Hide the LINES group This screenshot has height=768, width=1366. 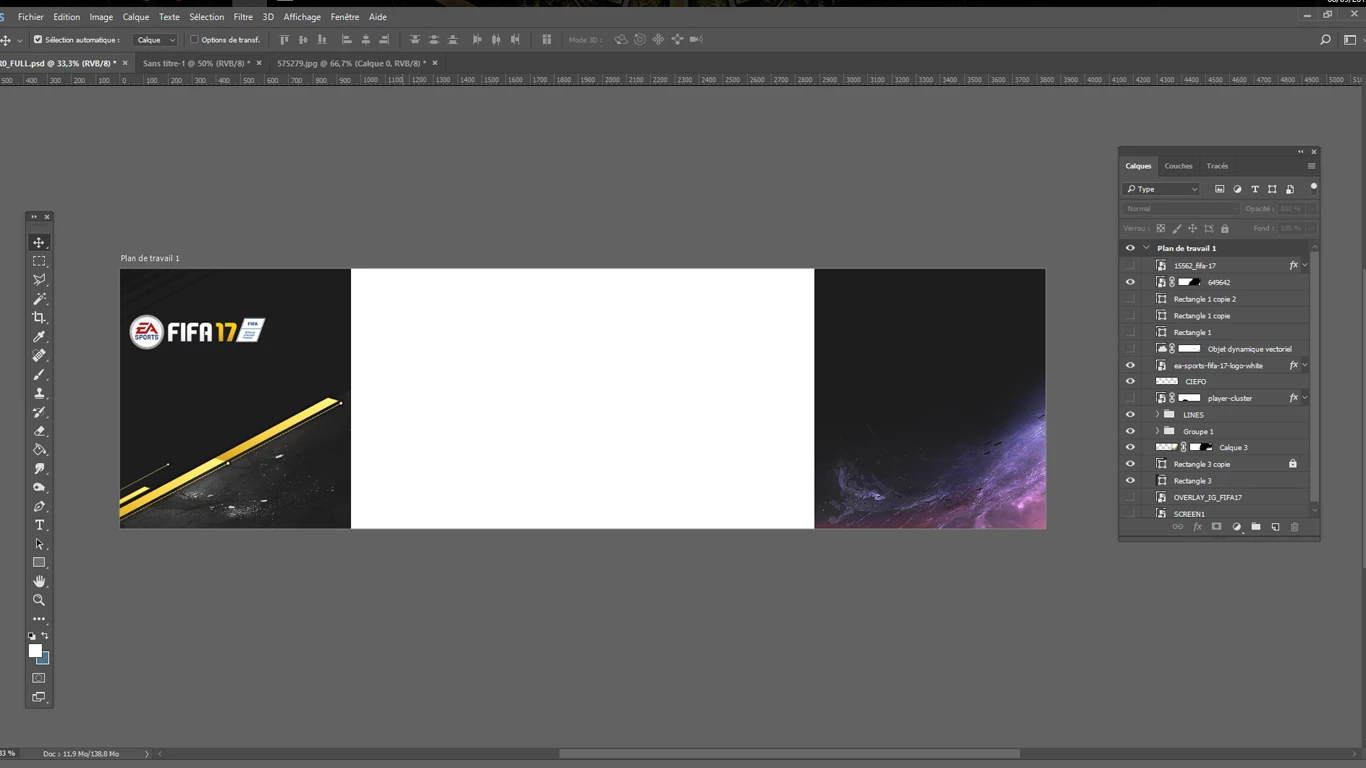1130,414
